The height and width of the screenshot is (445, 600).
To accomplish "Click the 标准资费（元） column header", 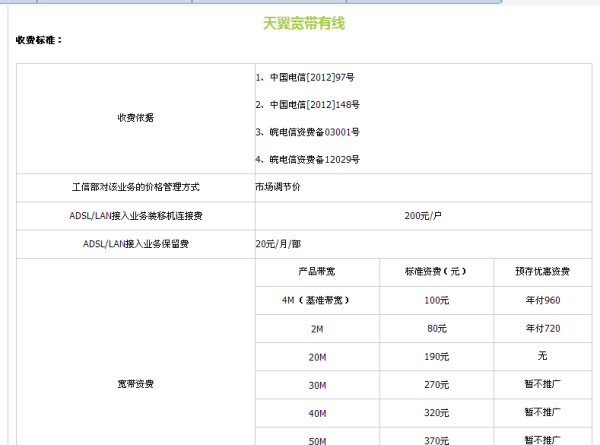I will [436, 272].
